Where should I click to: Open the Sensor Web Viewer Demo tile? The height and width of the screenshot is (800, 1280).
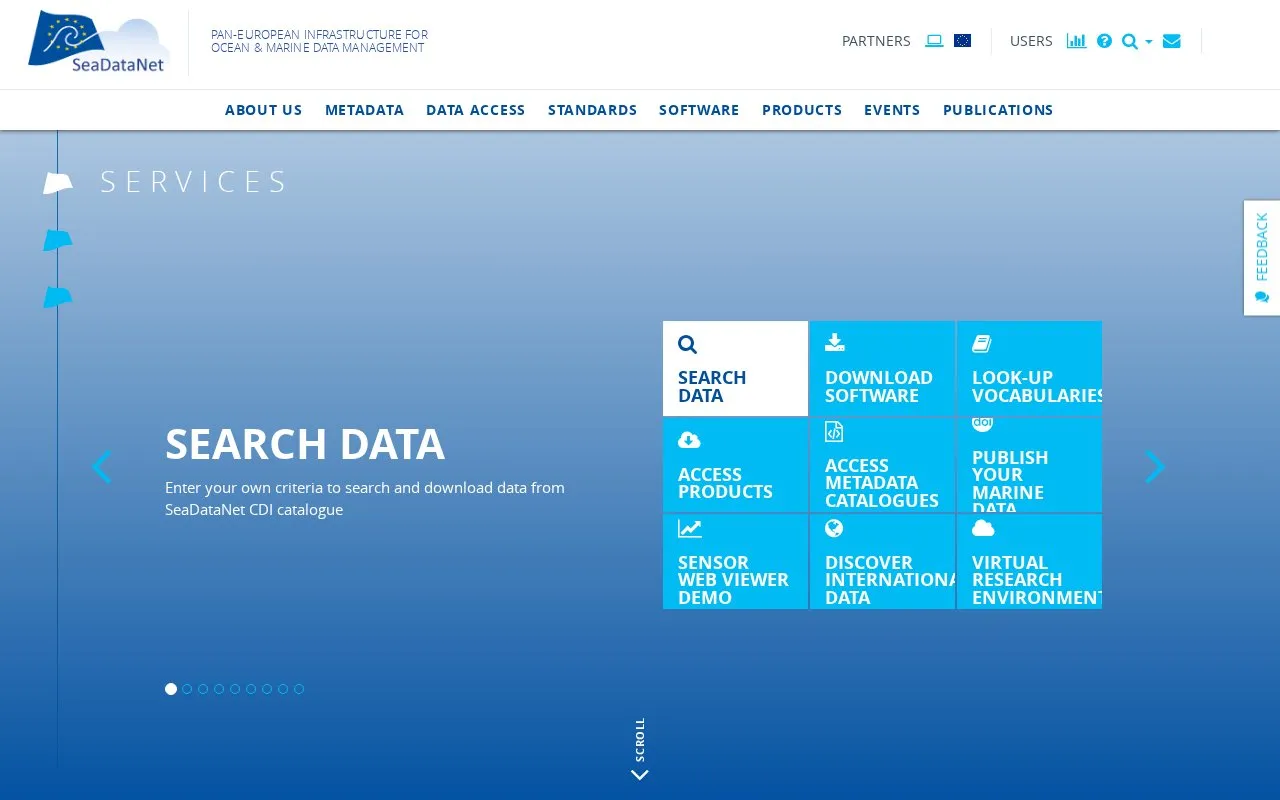click(x=735, y=562)
